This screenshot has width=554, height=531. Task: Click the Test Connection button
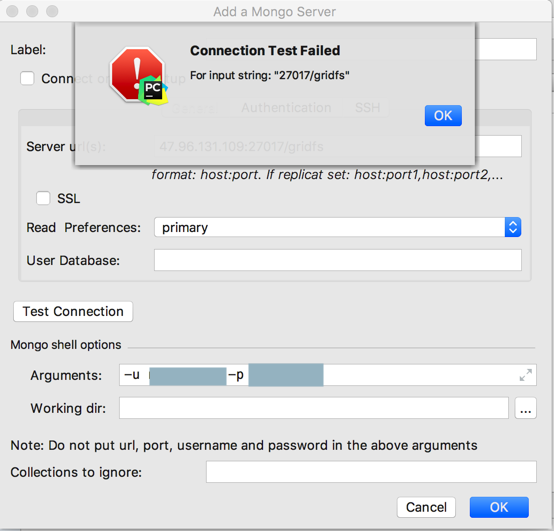[73, 312]
